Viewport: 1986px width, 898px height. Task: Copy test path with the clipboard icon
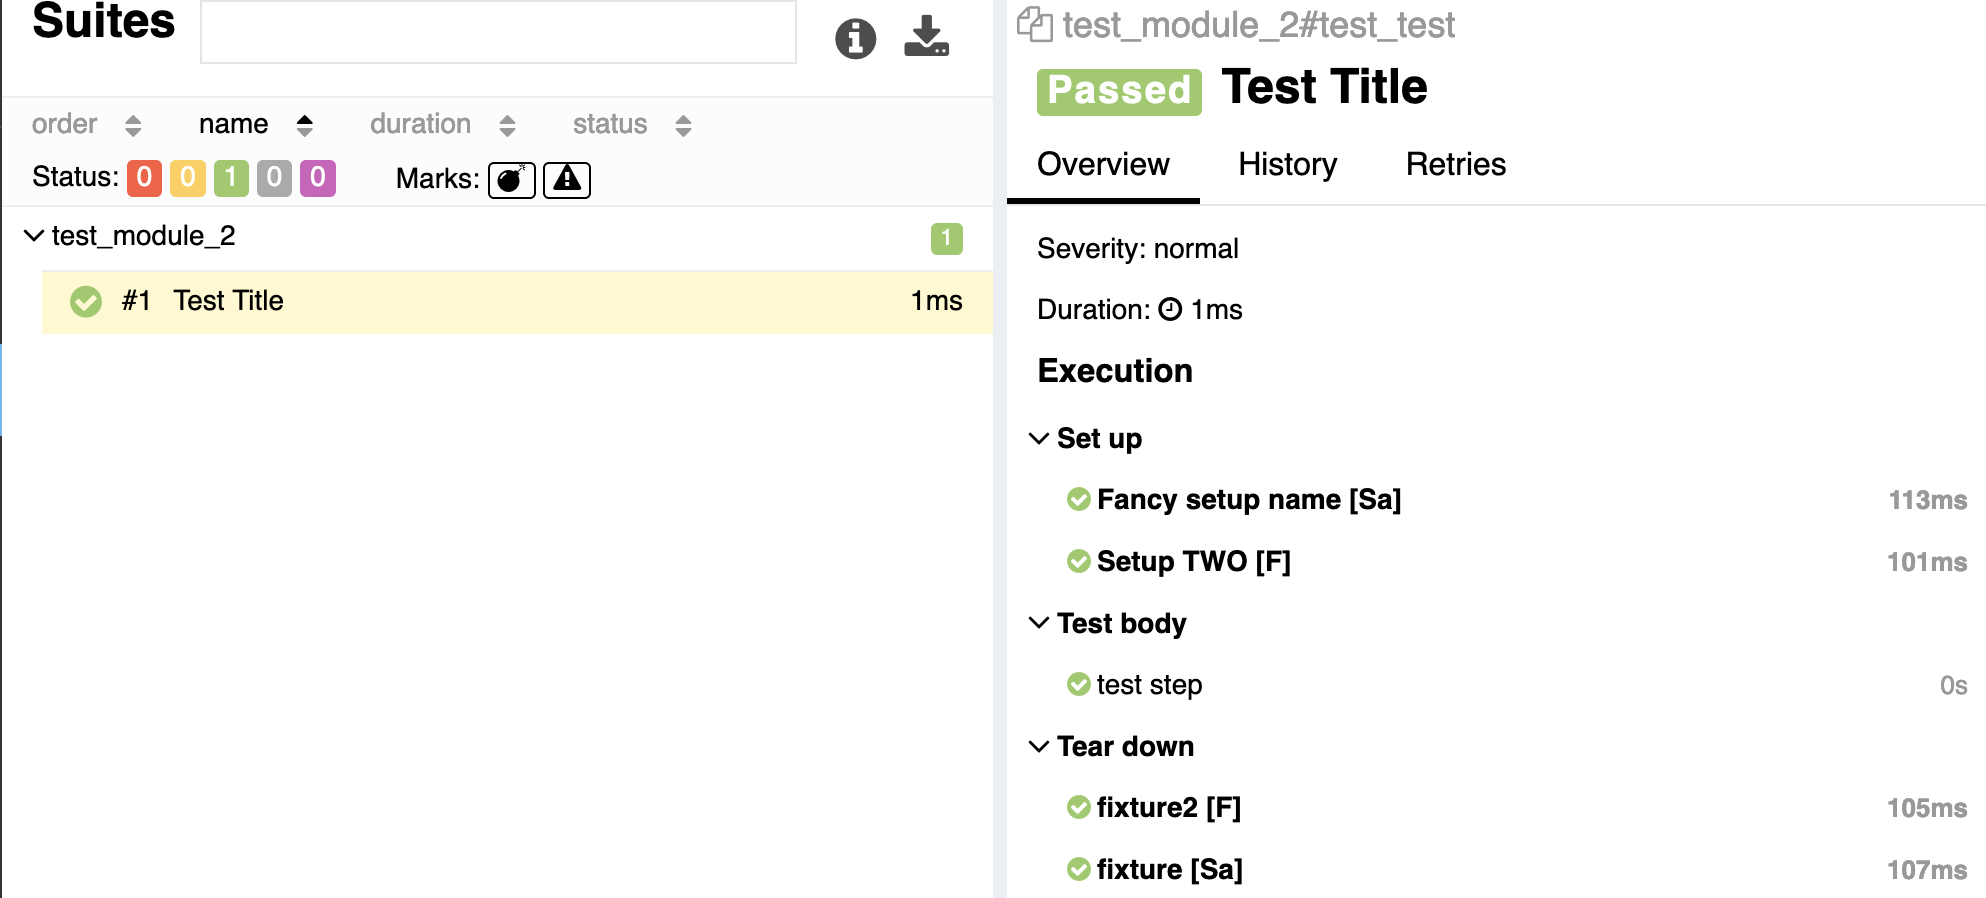tap(1035, 24)
